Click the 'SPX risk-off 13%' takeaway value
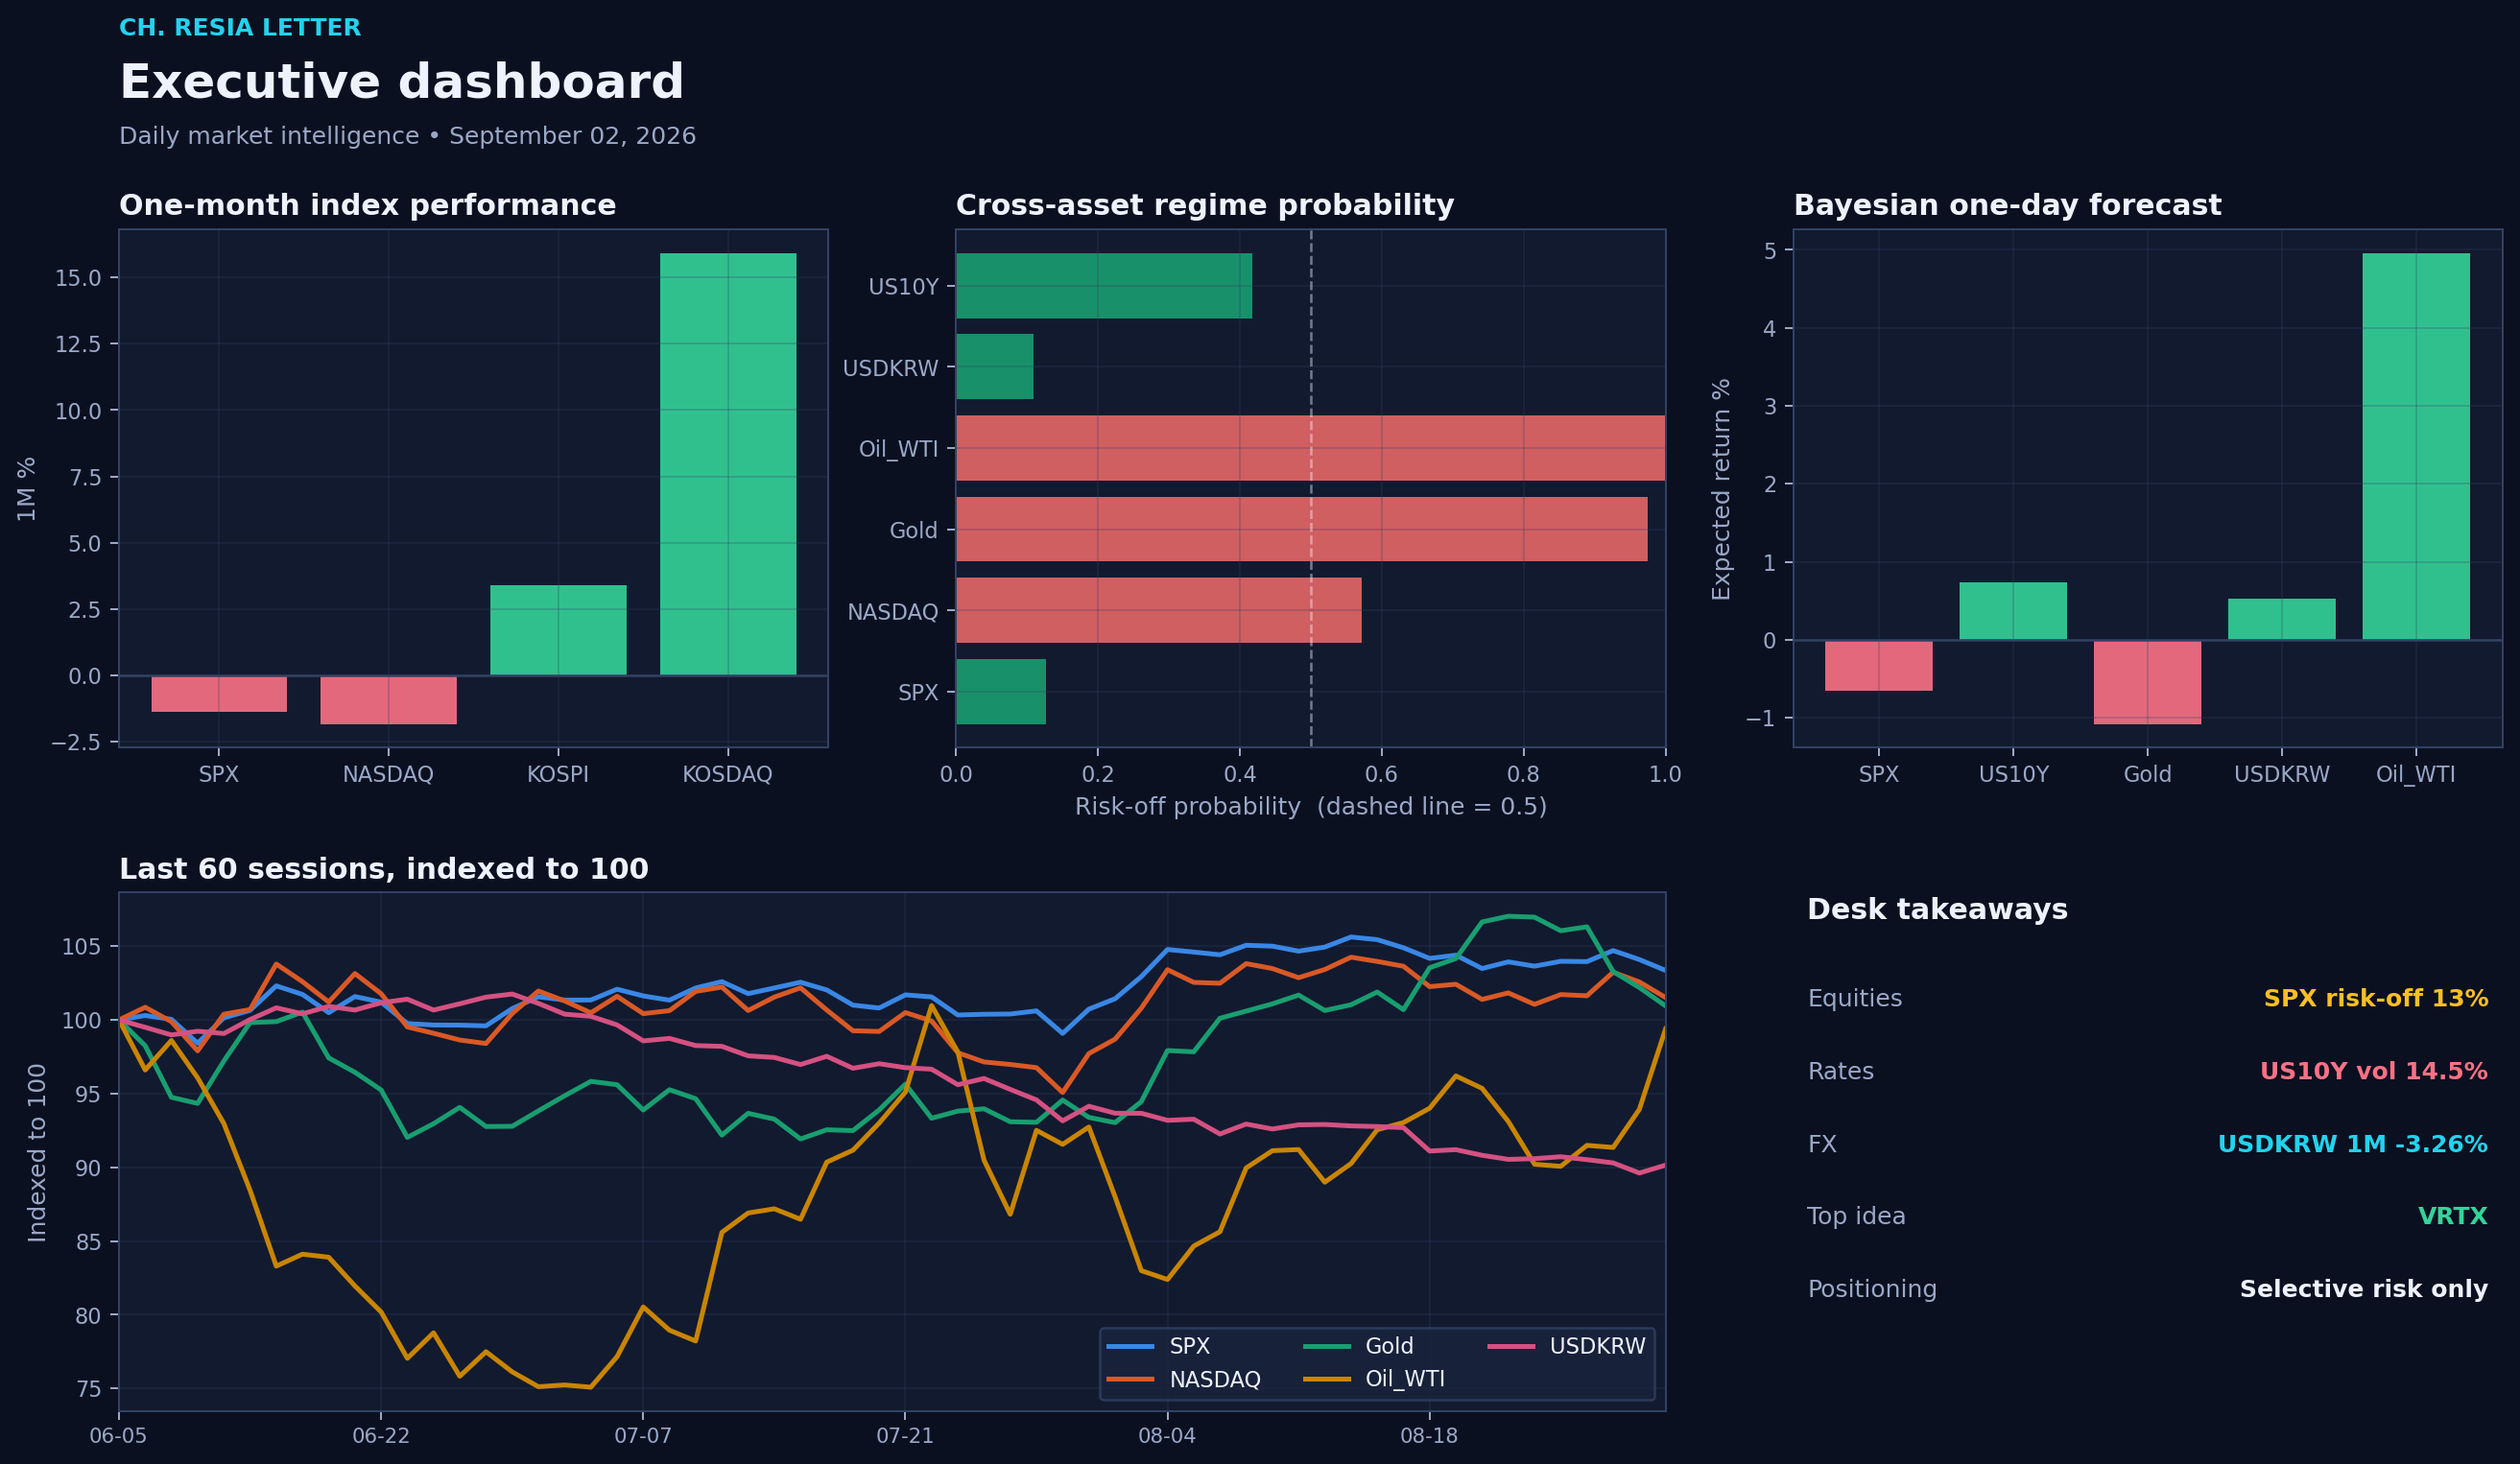2520x1464 pixels. [2375, 998]
